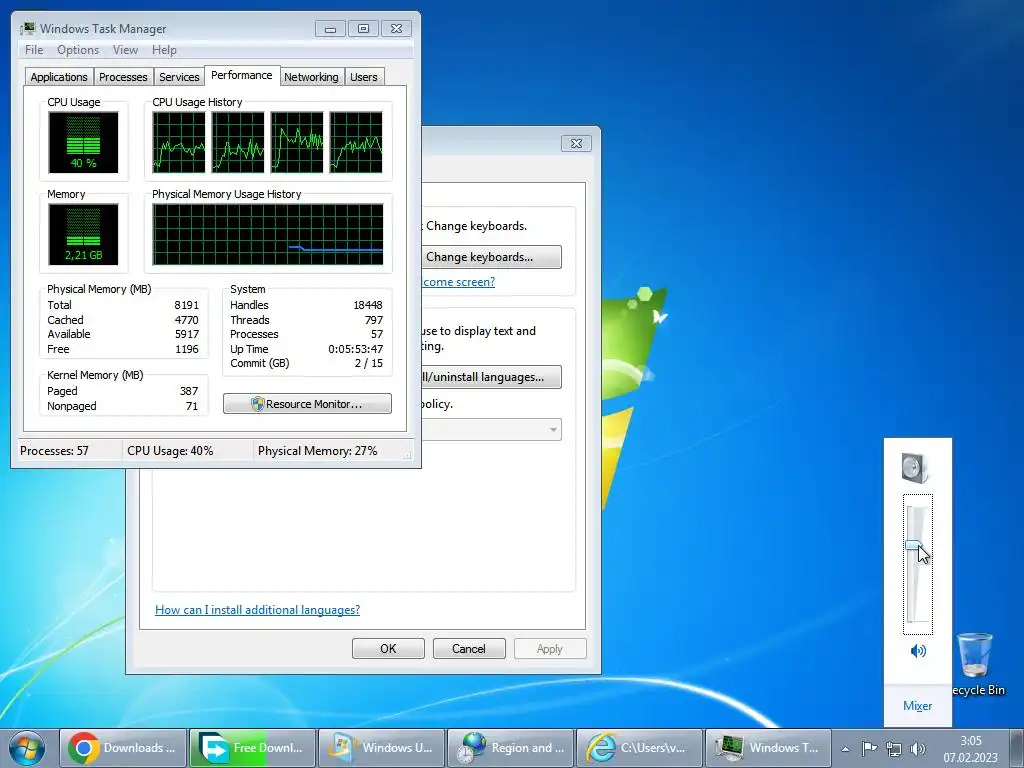Switch to Services tab

(179, 77)
